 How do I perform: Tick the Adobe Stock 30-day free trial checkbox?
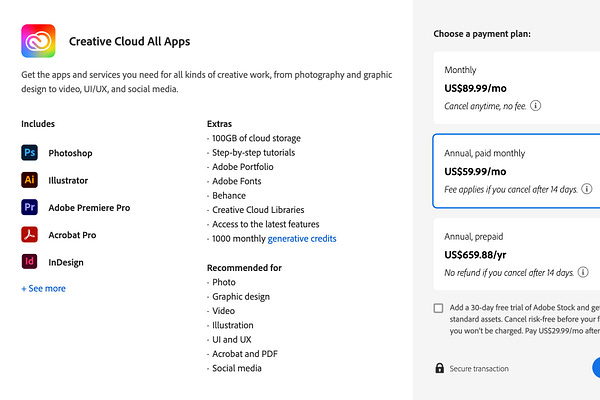pyautogui.click(x=439, y=308)
